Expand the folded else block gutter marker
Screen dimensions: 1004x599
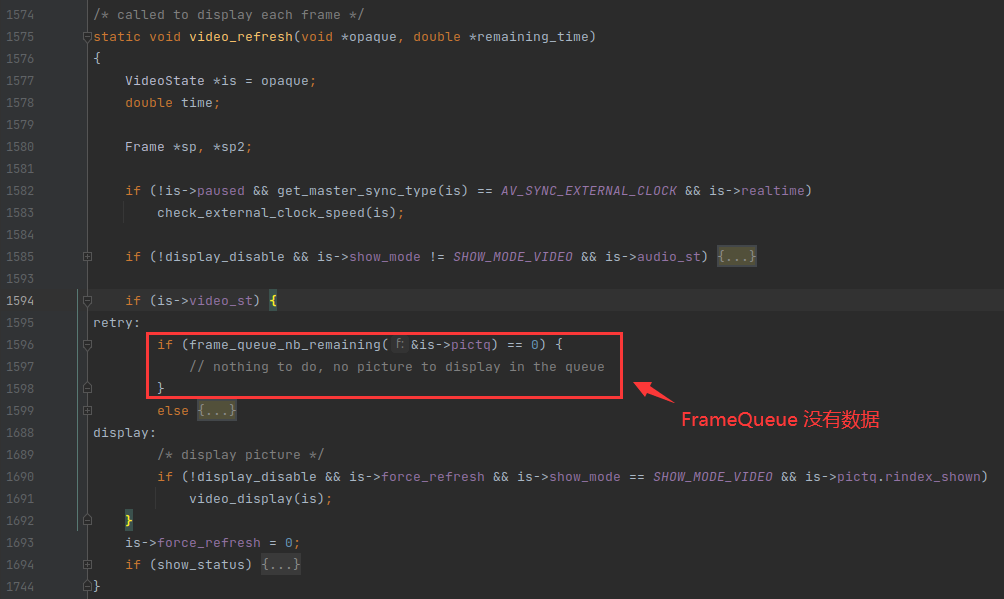87,411
